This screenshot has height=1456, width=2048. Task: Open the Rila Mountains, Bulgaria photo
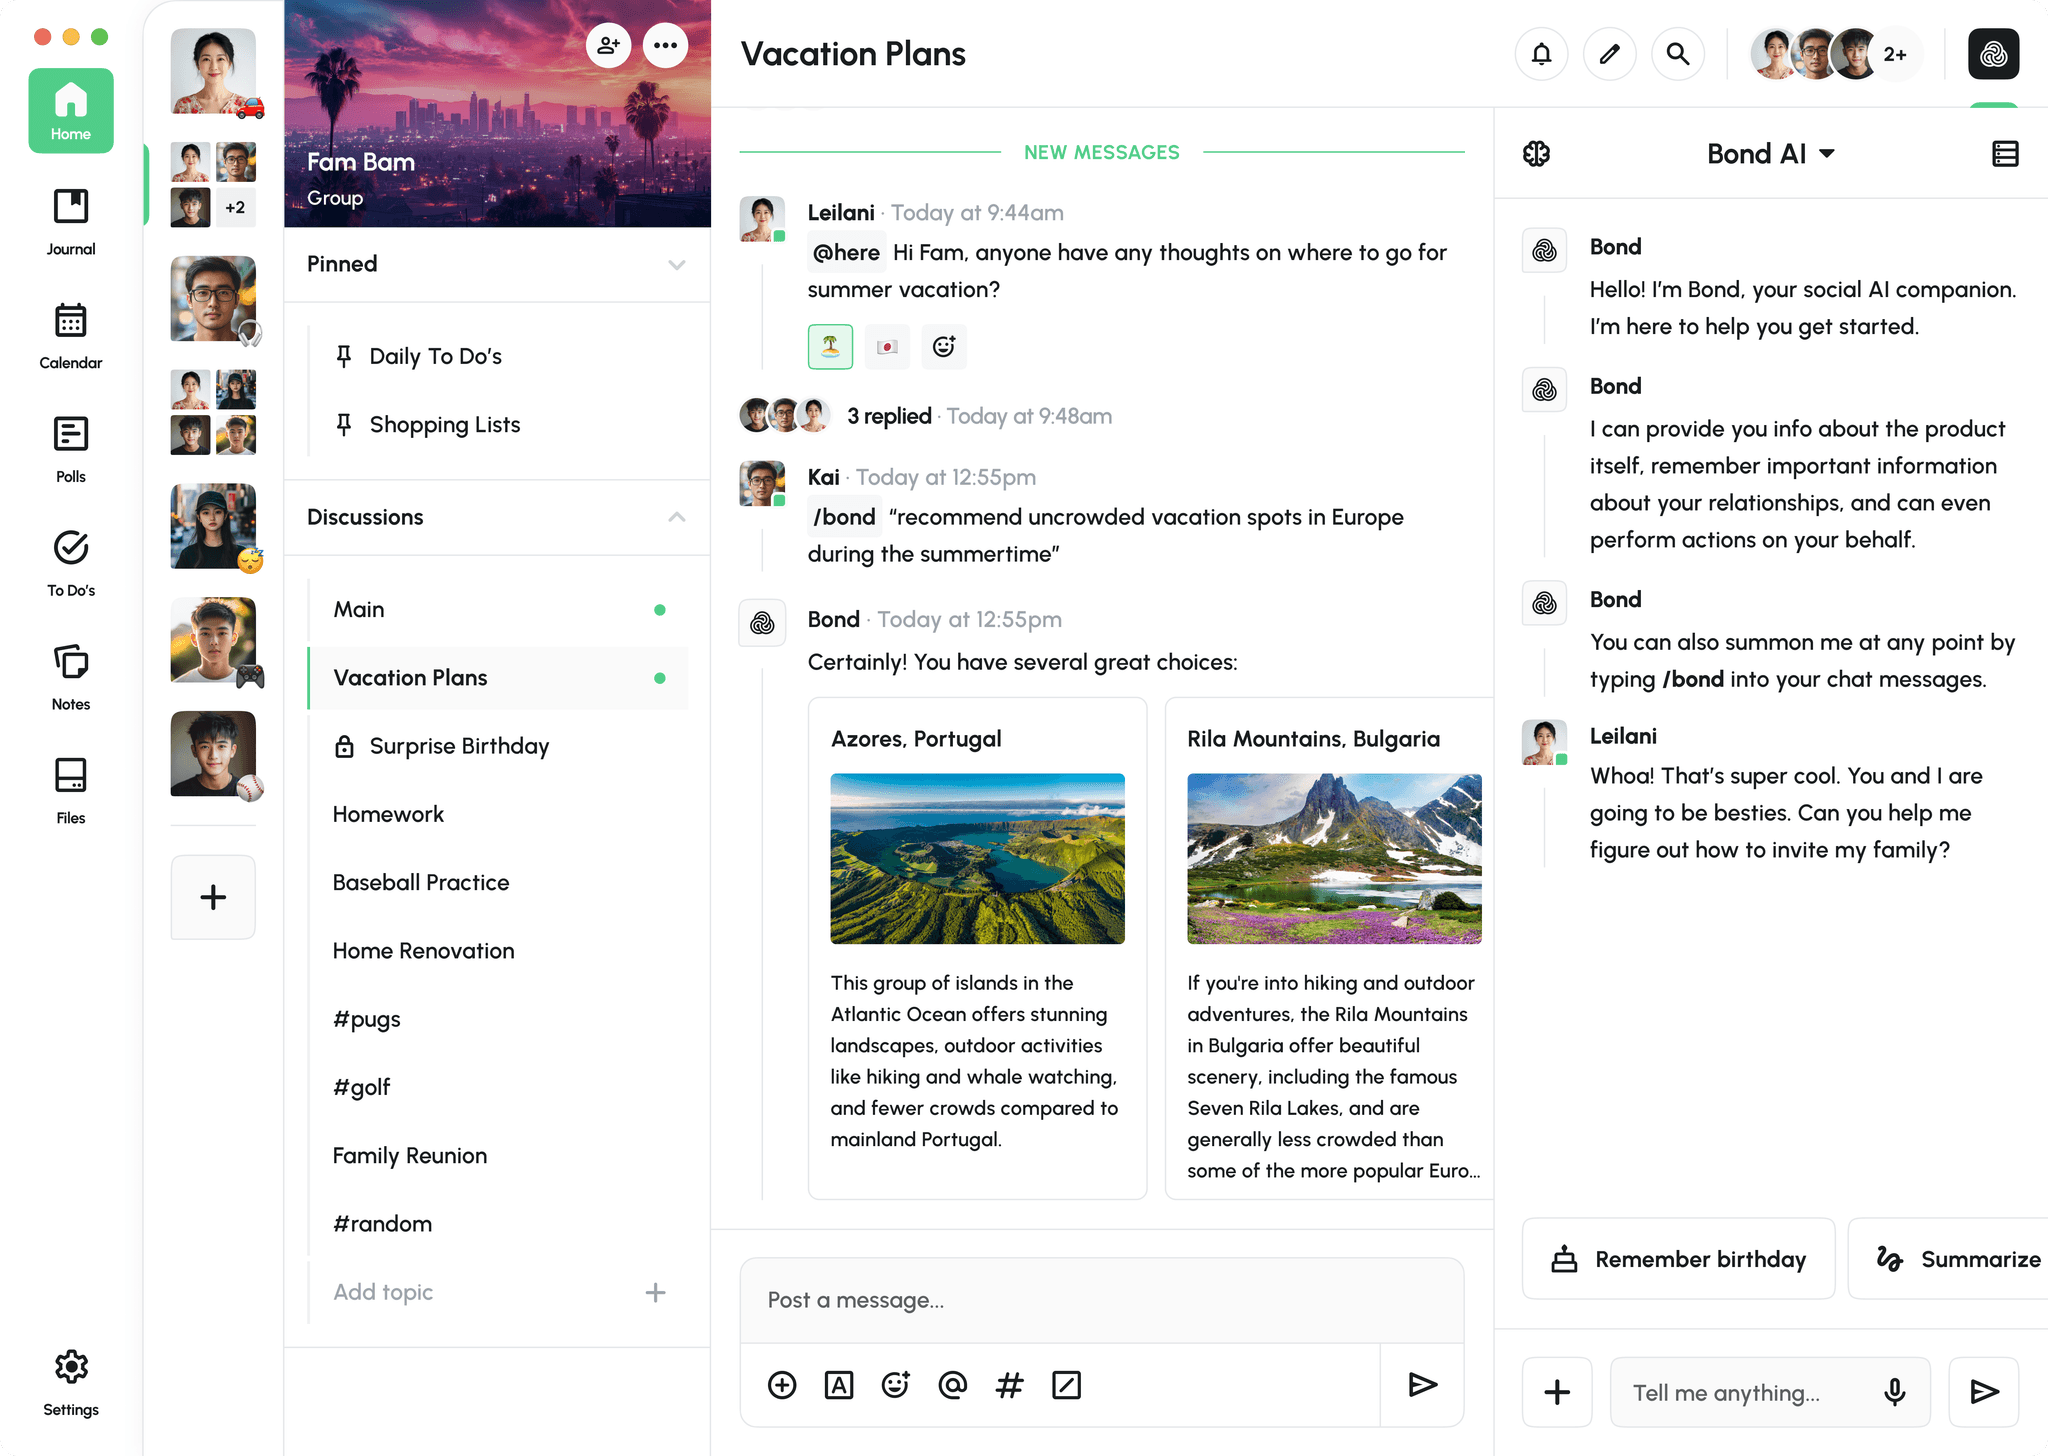point(1334,859)
